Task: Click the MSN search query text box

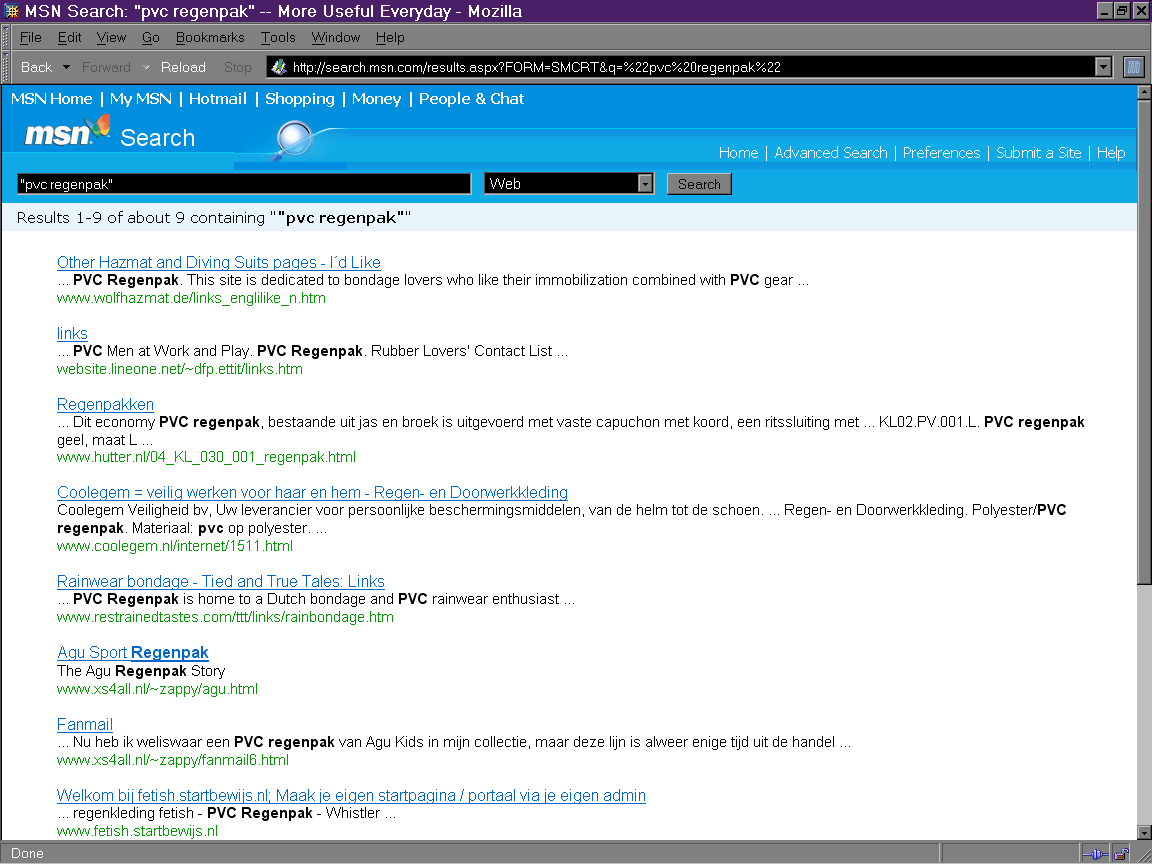Action: [244, 184]
